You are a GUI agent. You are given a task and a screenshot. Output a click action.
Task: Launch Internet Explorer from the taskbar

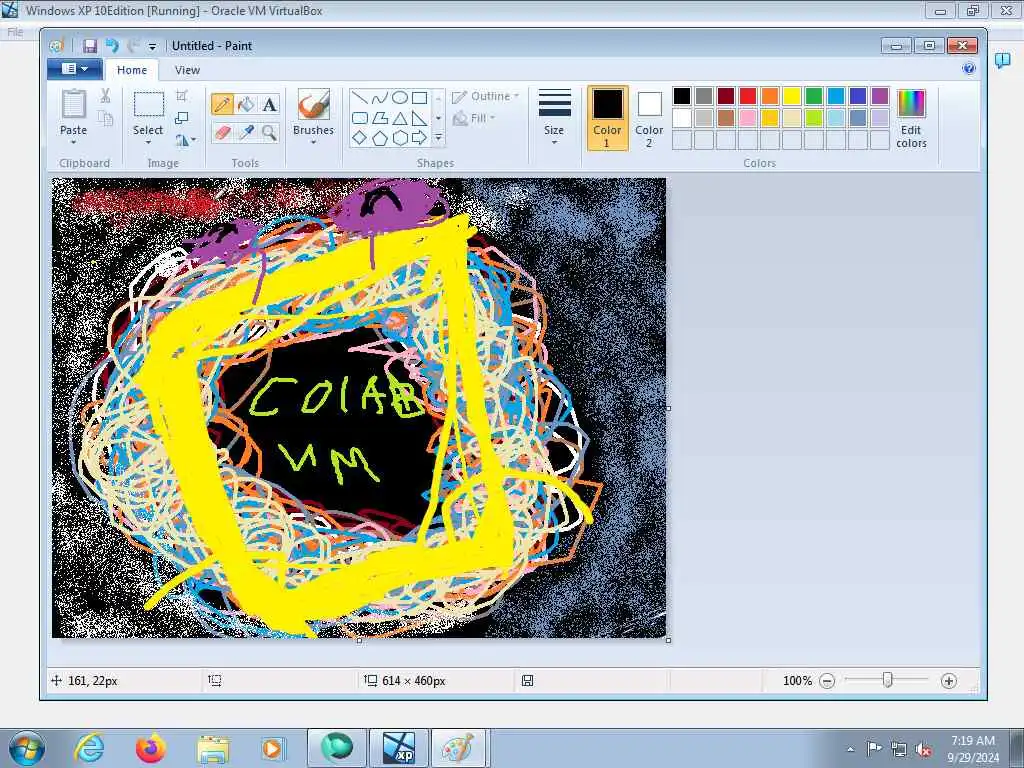89,748
